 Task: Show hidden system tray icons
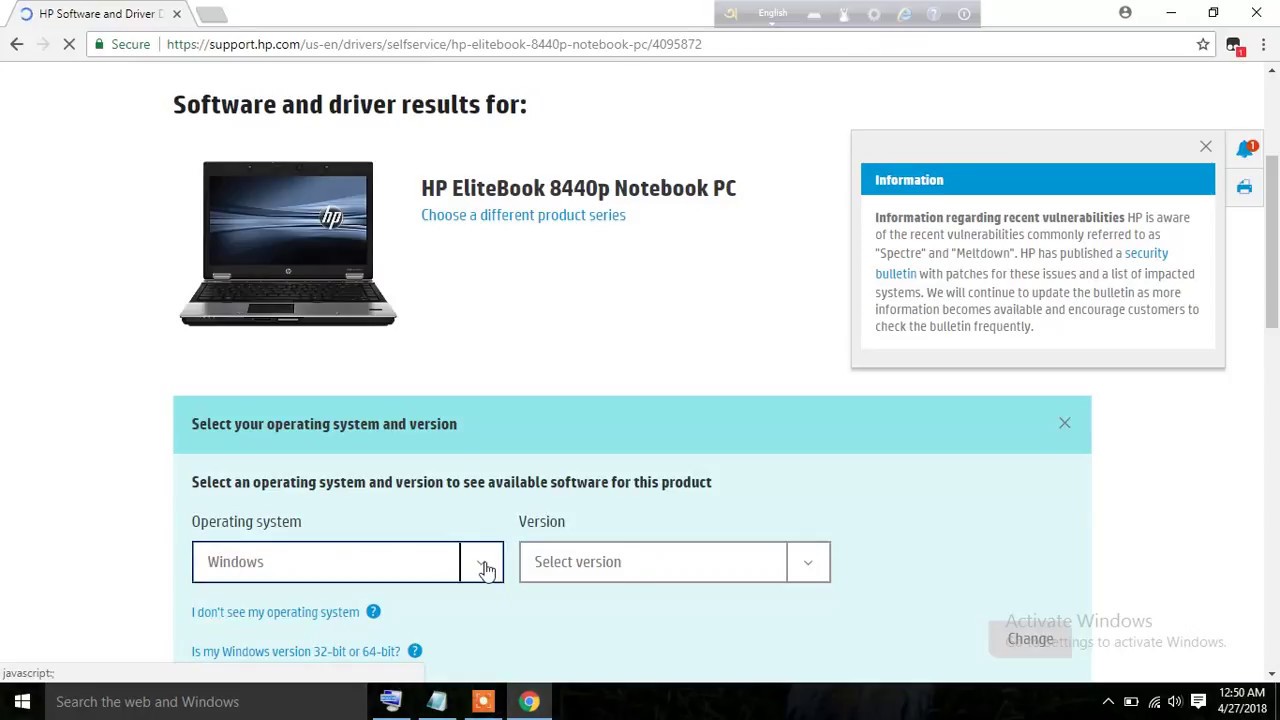(1108, 702)
